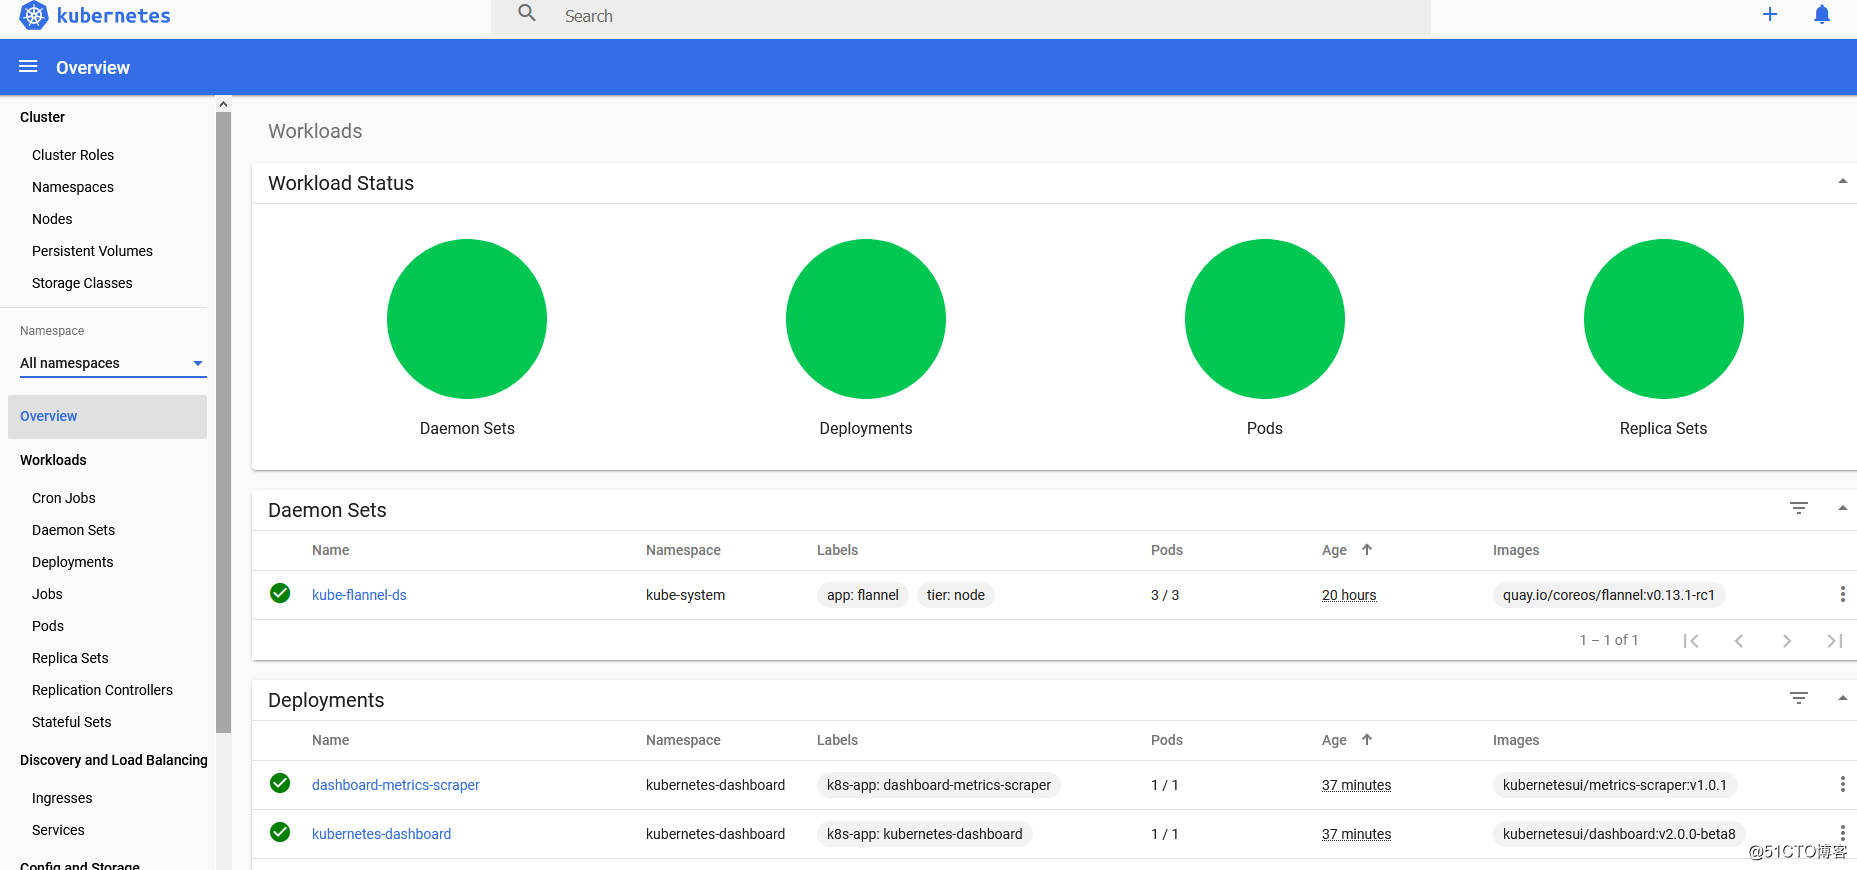Select Cluster section heading in sidebar
Image resolution: width=1857 pixels, height=870 pixels.
(x=42, y=117)
